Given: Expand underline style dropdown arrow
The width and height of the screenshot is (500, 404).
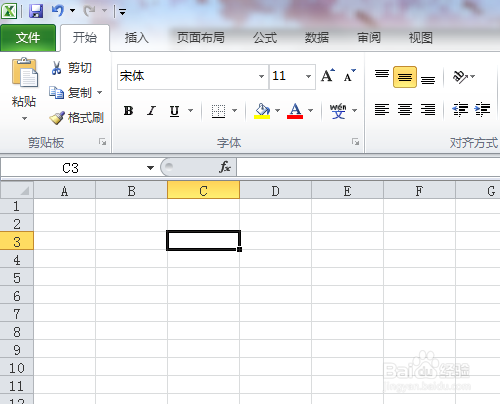Looking at the screenshot, I should coord(191,110).
